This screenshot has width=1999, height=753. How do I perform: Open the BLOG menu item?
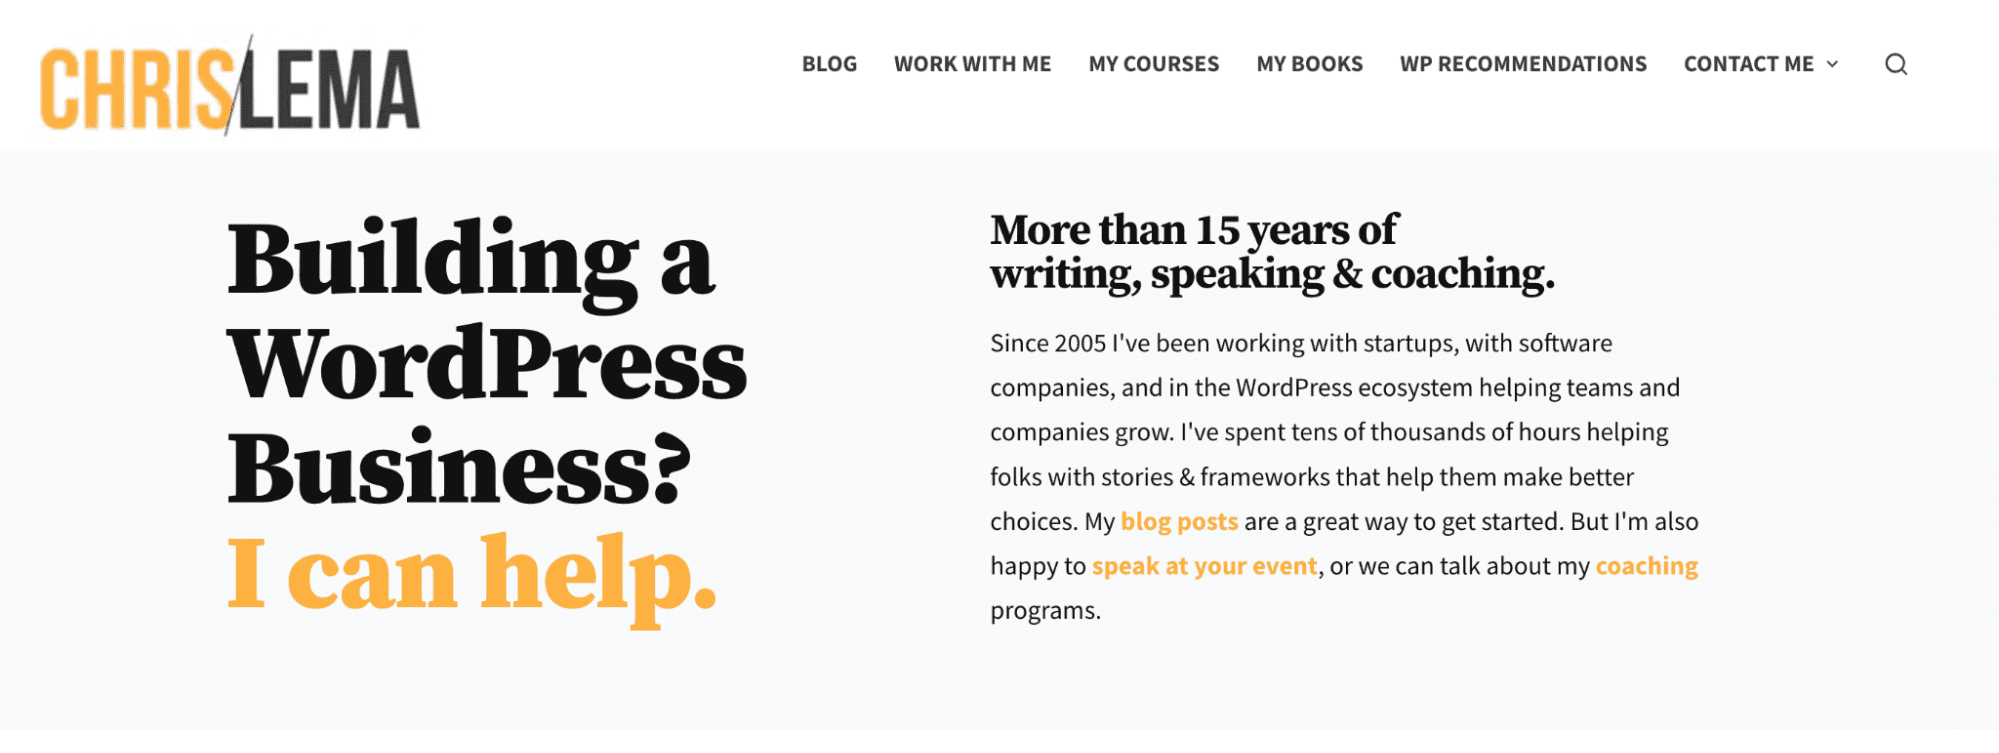[x=828, y=64]
